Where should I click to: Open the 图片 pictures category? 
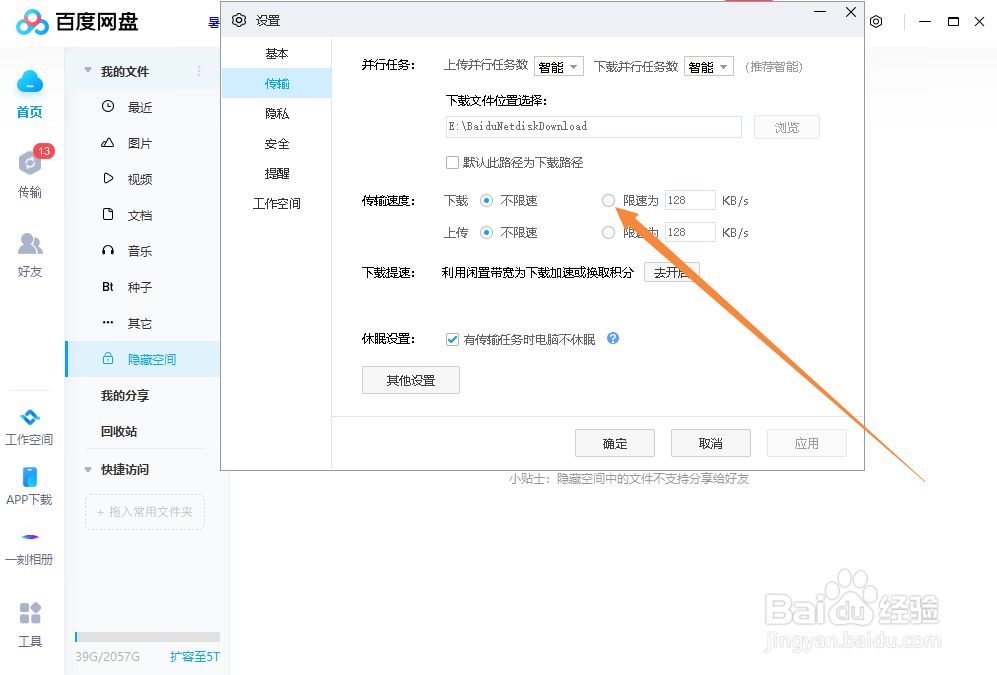coord(140,142)
